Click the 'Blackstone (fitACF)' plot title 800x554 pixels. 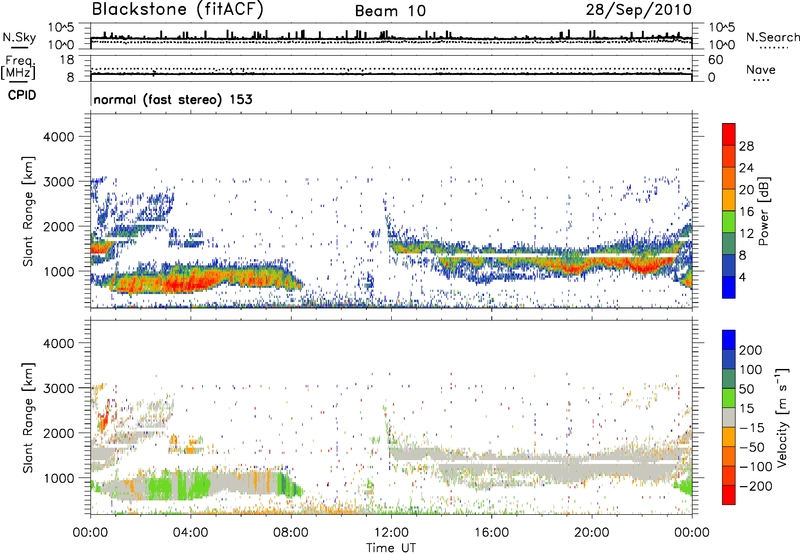coord(177,9)
